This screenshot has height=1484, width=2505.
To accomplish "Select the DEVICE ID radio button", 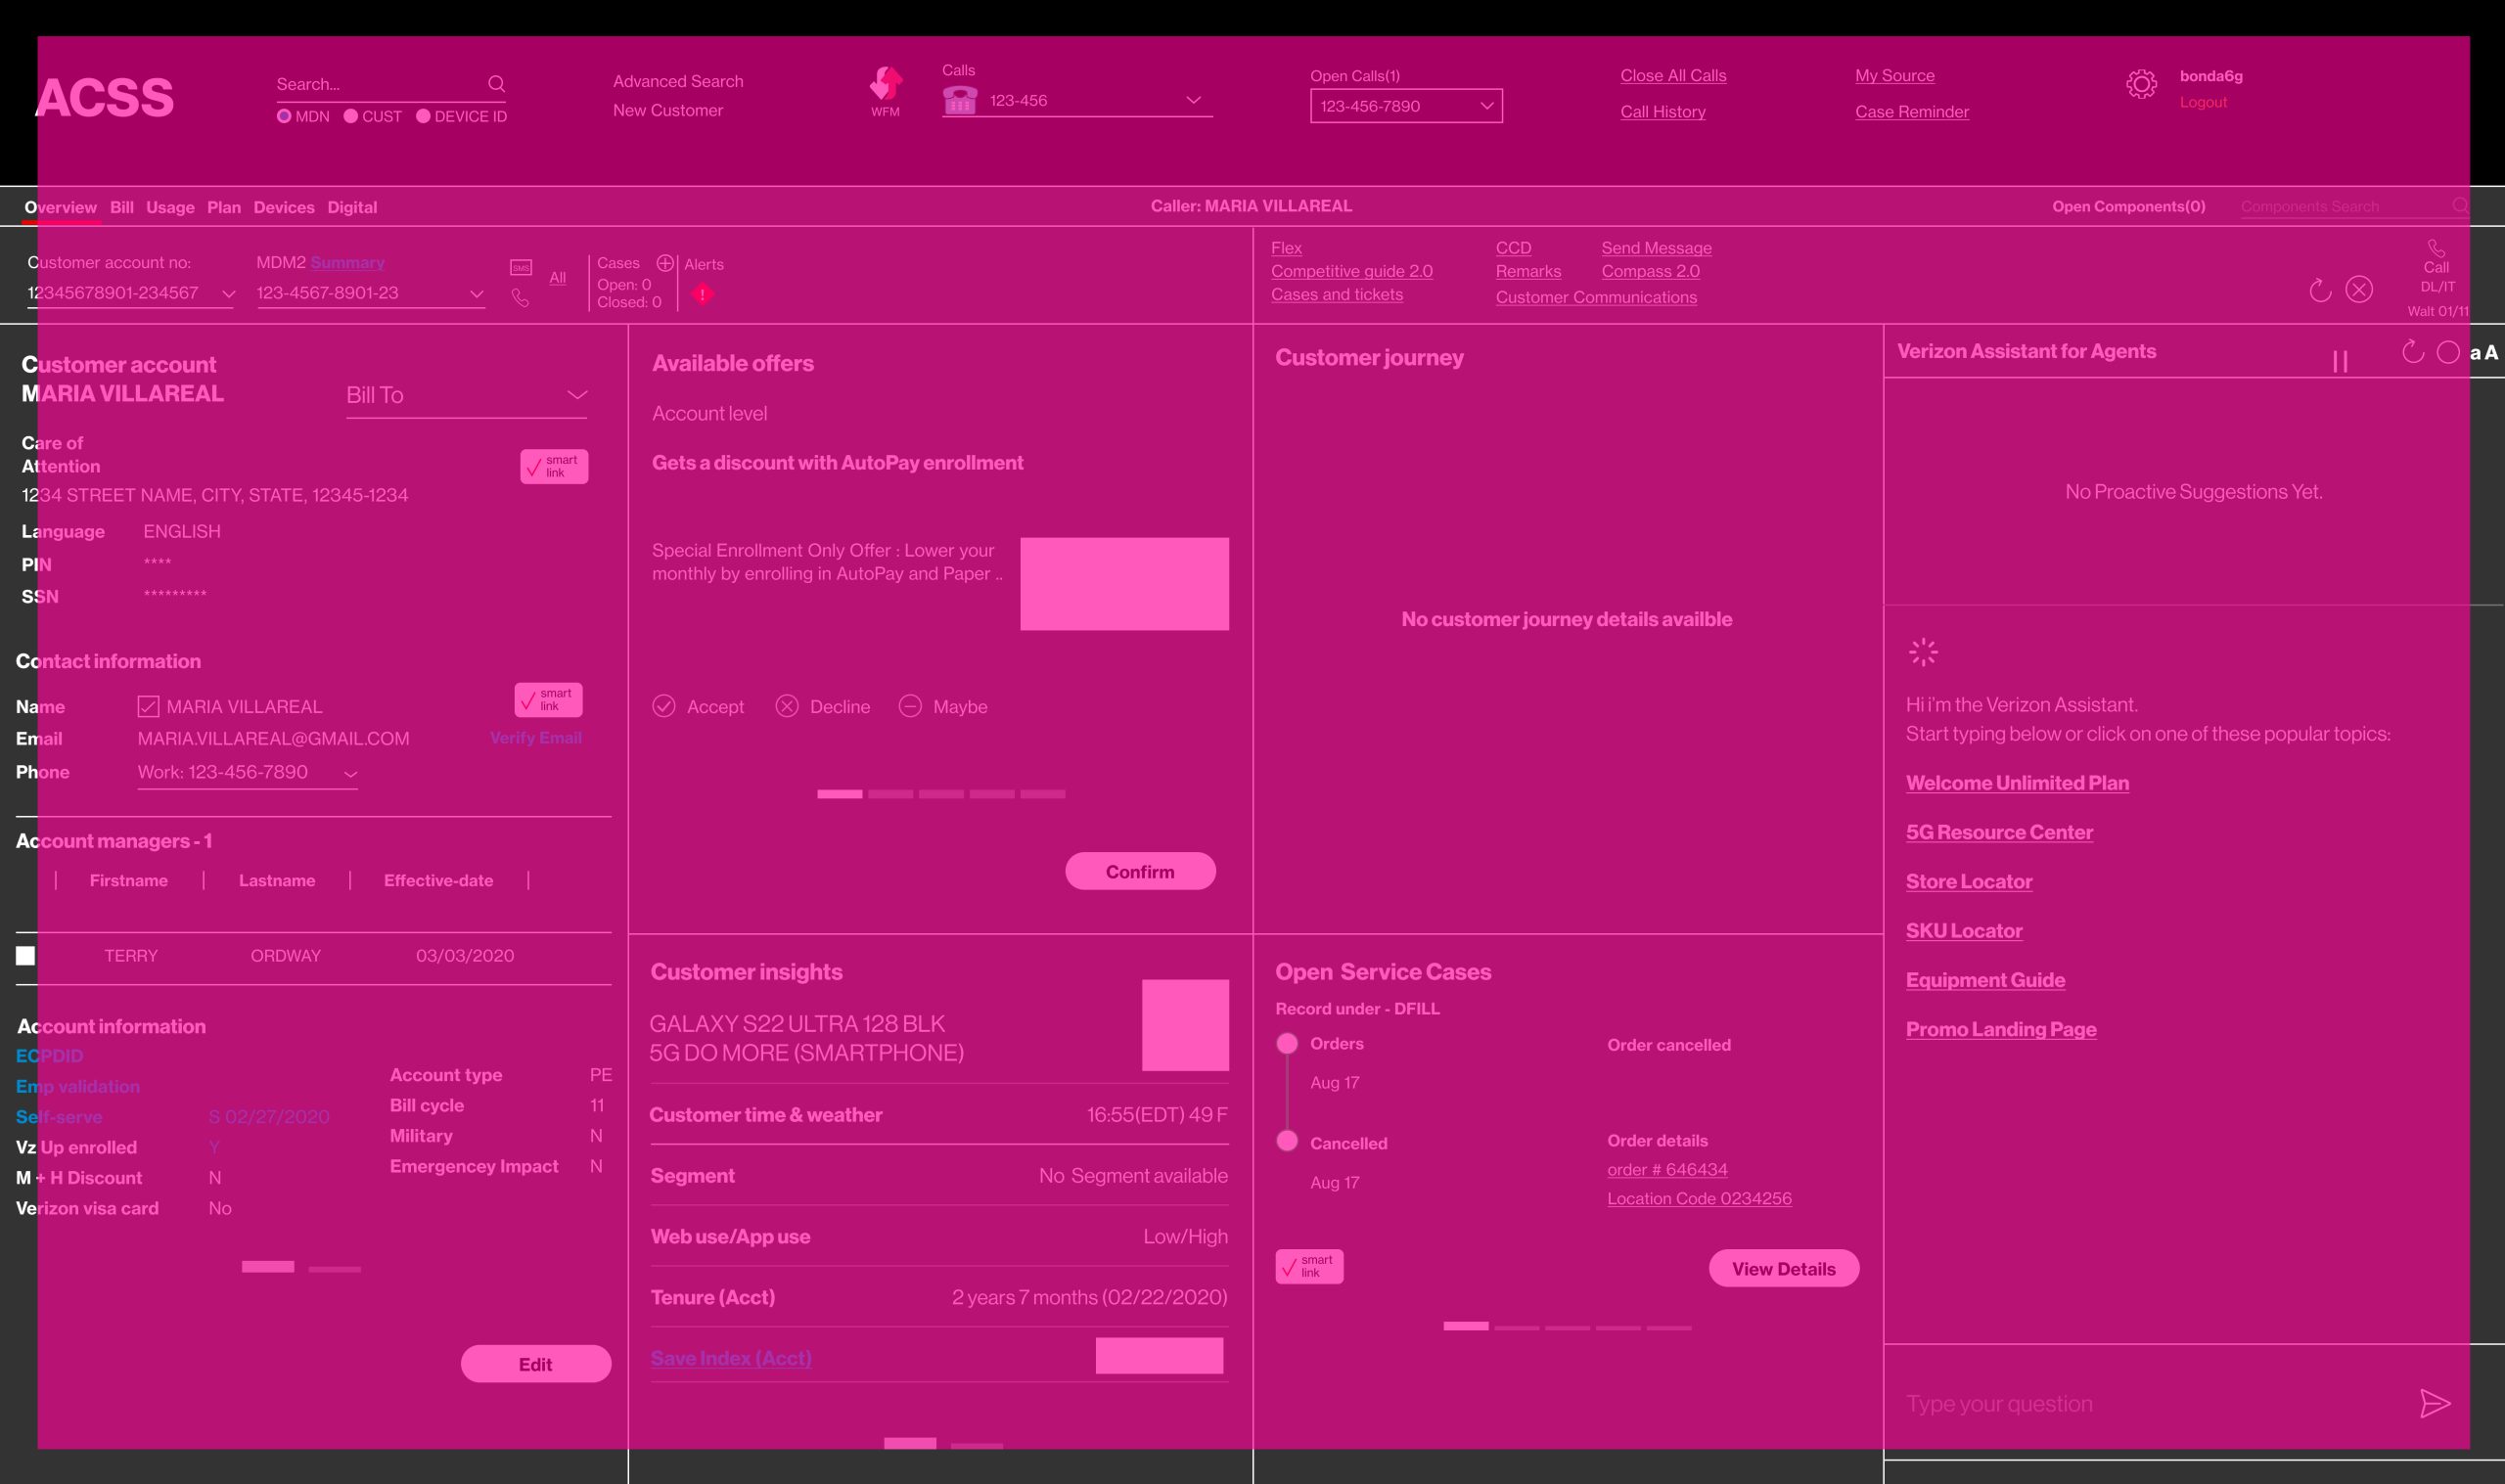I will click(x=423, y=116).
